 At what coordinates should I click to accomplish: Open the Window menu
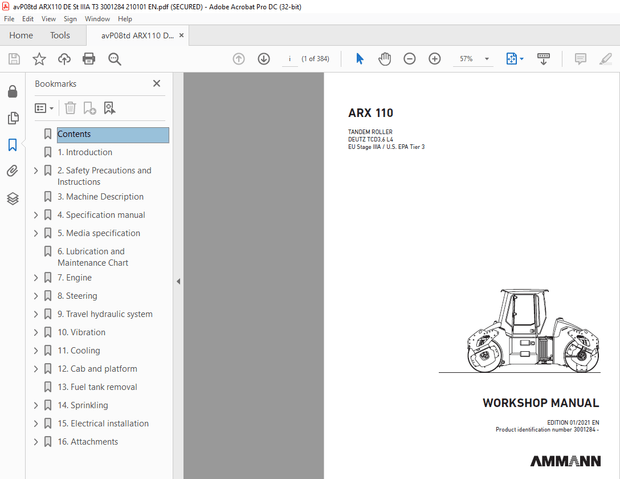coord(97,19)
